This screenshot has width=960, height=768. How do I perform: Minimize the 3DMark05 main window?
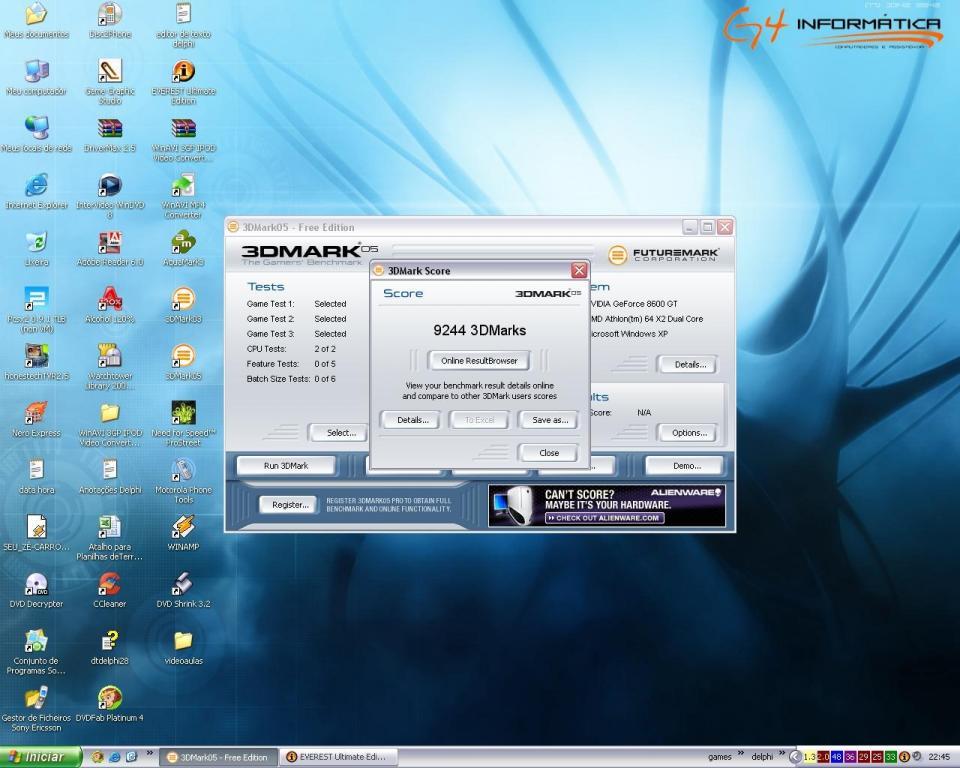coord(690,227)
